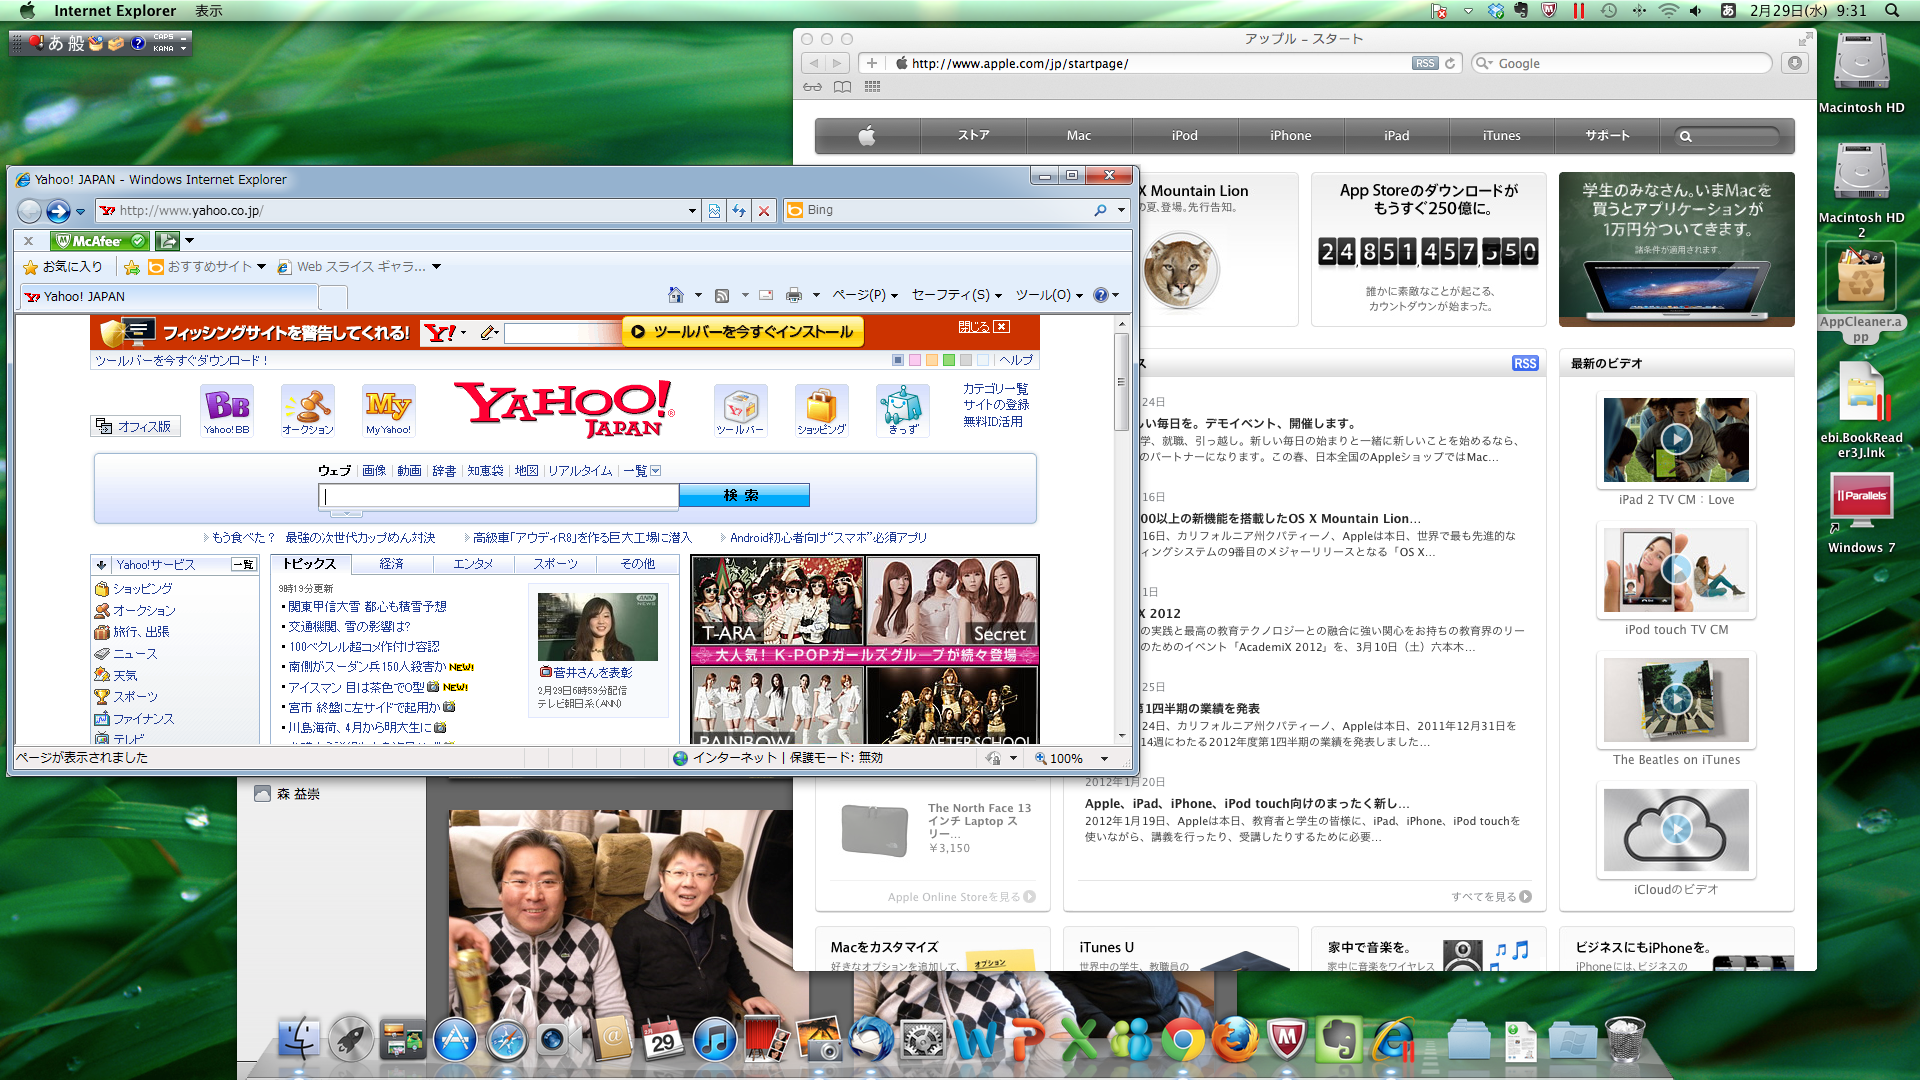Click the blue RSS button in Safari page
This screenshot has height=1080, width=1920.
1525,364
